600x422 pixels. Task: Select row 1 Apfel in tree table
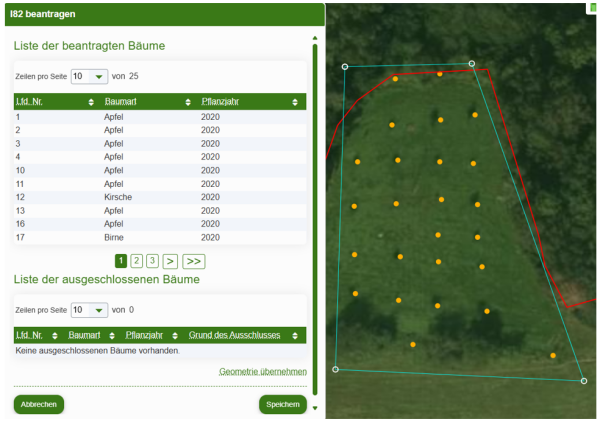pyautogui.click(x=160, y=117)
